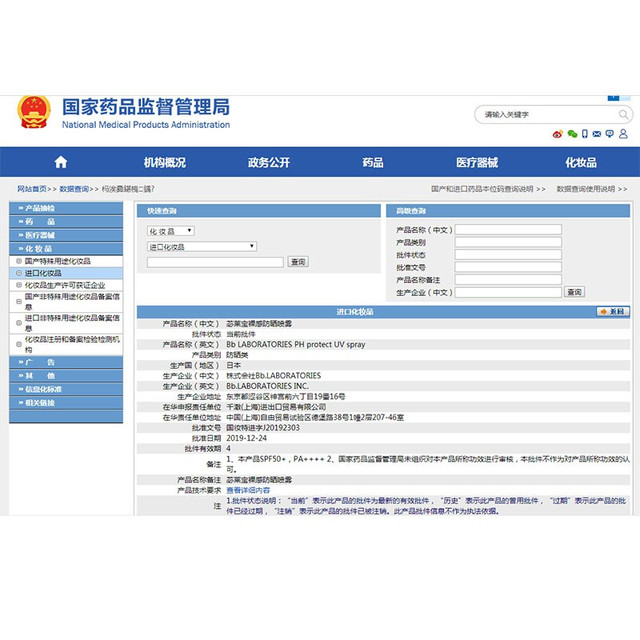Screen dimensions: 640x640
Task: Click the approval number 国妆特进字J20192303
Action: pos(263,428)
